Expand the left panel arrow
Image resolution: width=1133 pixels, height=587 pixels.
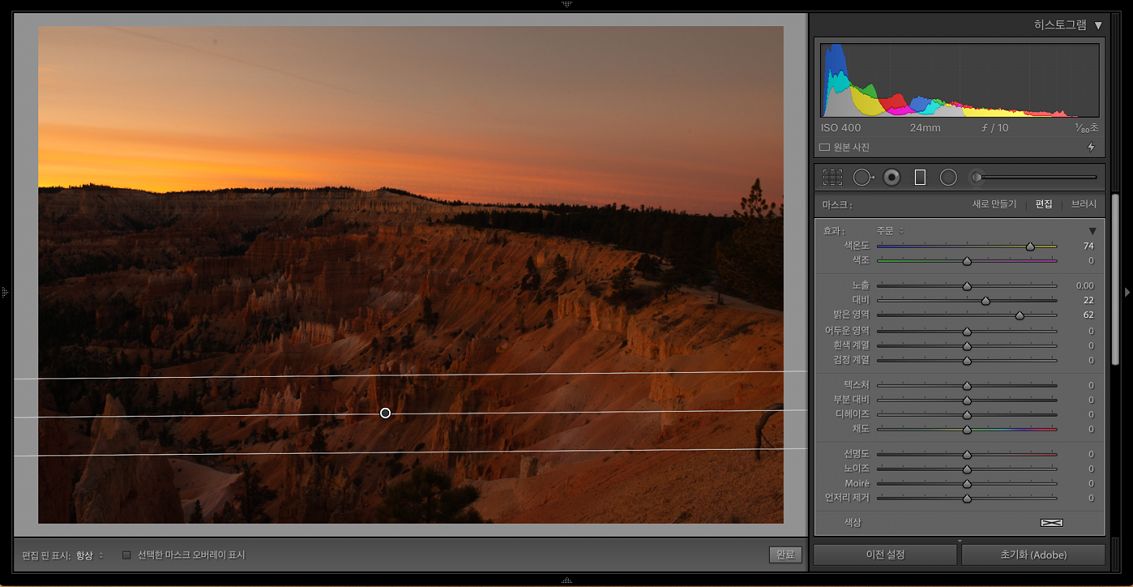(4, 292)
